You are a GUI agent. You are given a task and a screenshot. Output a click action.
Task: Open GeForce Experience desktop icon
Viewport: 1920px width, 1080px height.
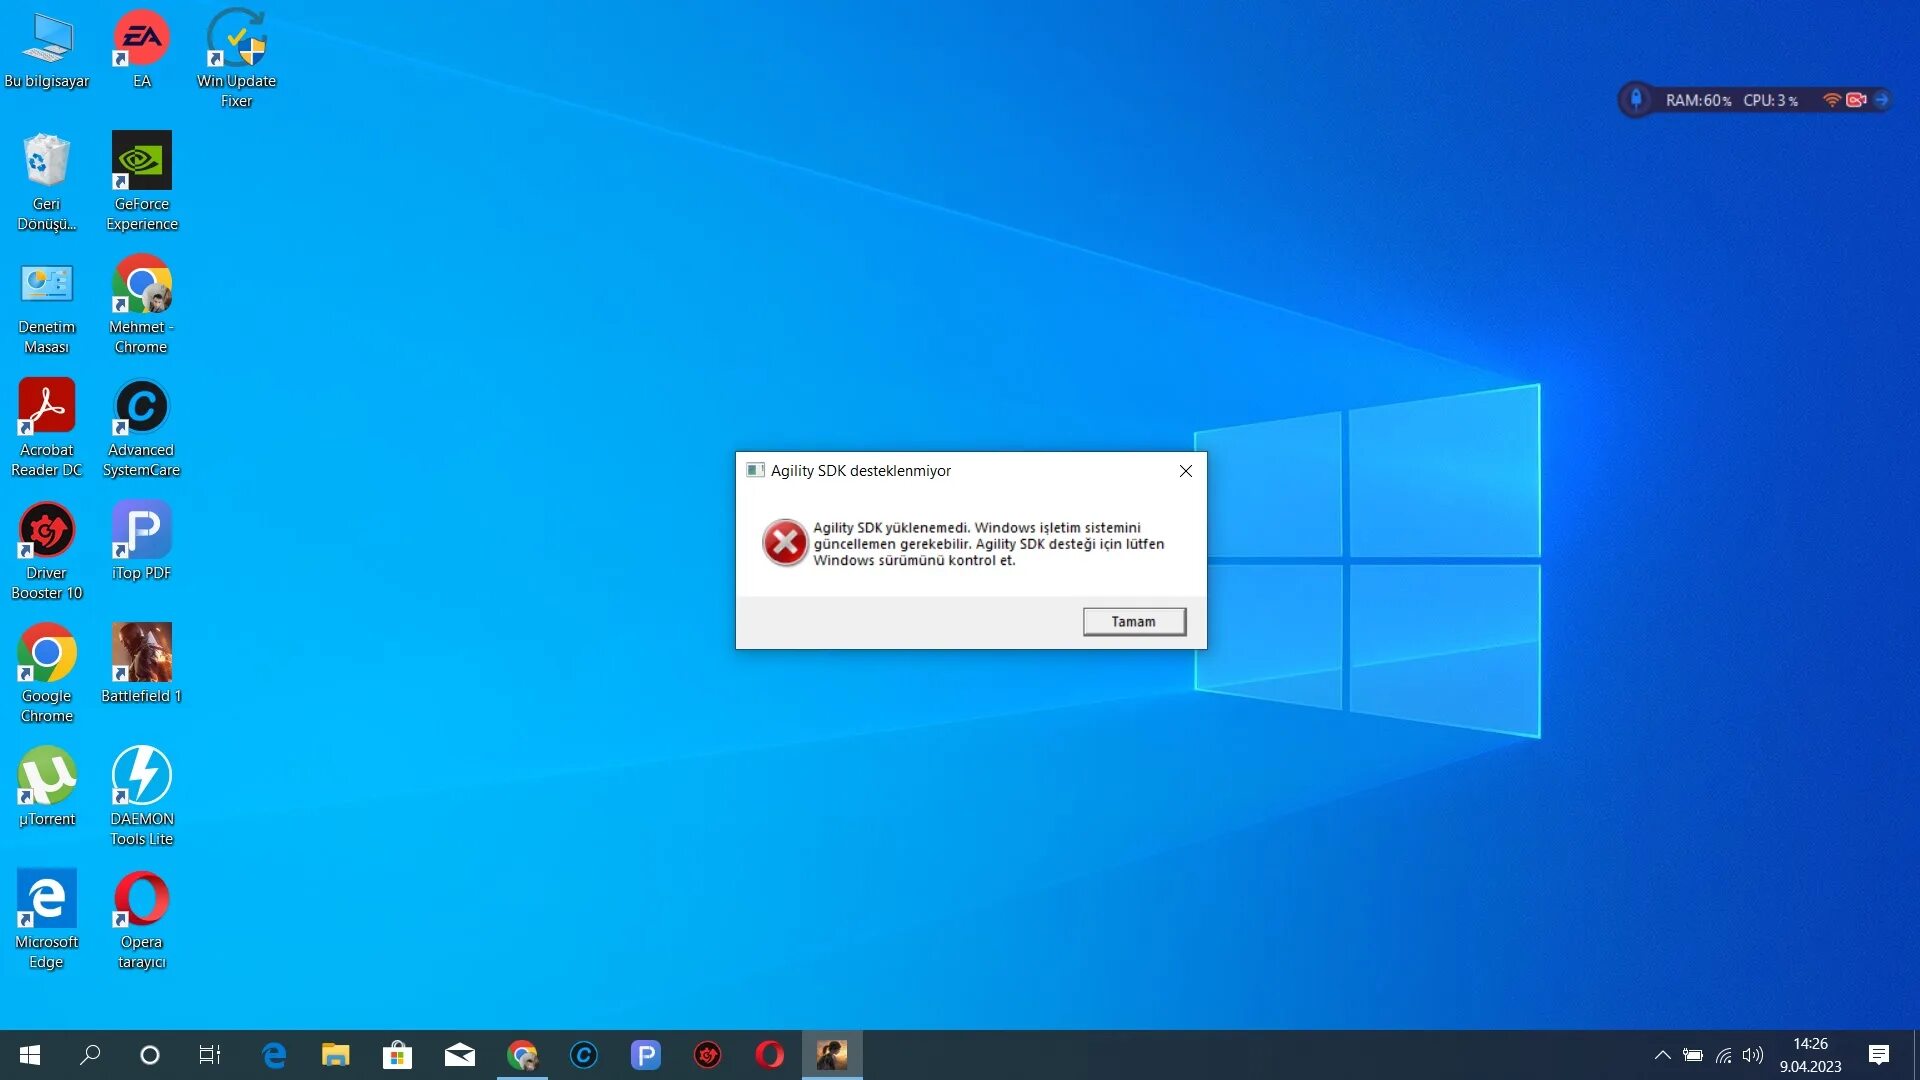pos(141,162)
